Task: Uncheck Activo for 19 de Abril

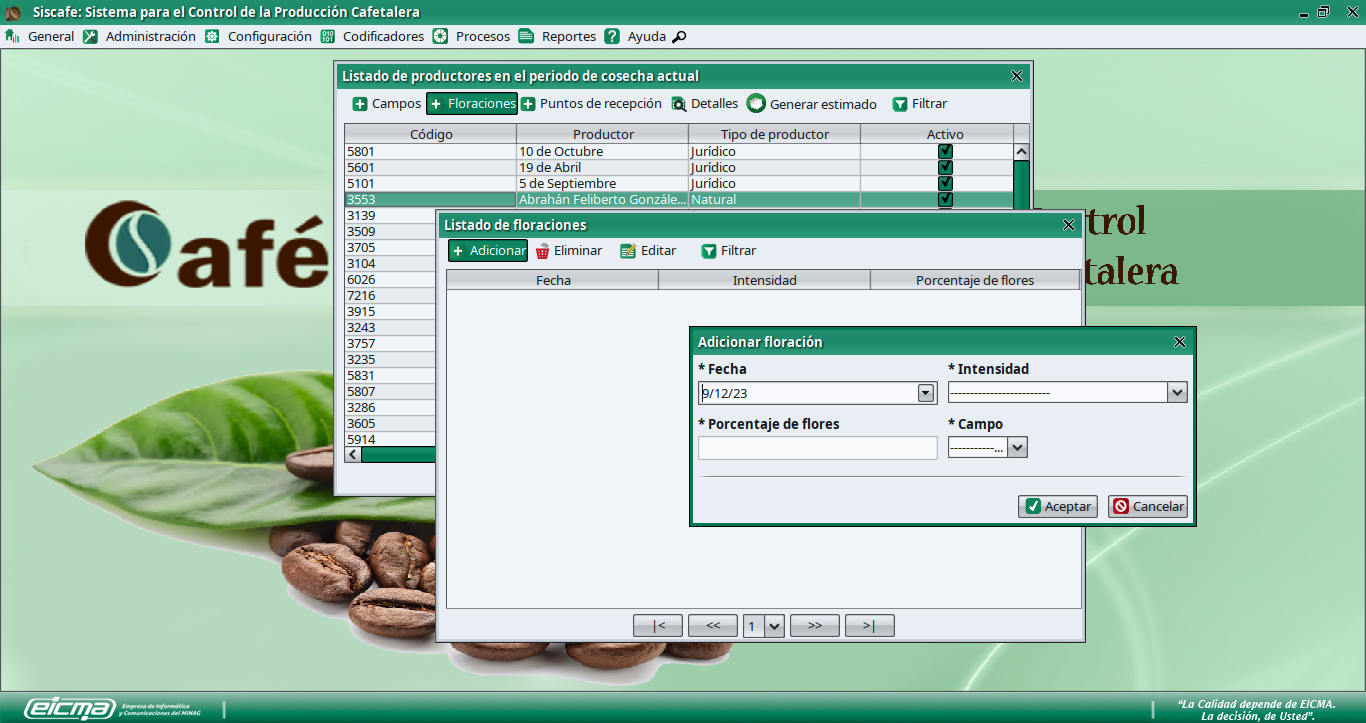Action: click(x=945, y=168)
